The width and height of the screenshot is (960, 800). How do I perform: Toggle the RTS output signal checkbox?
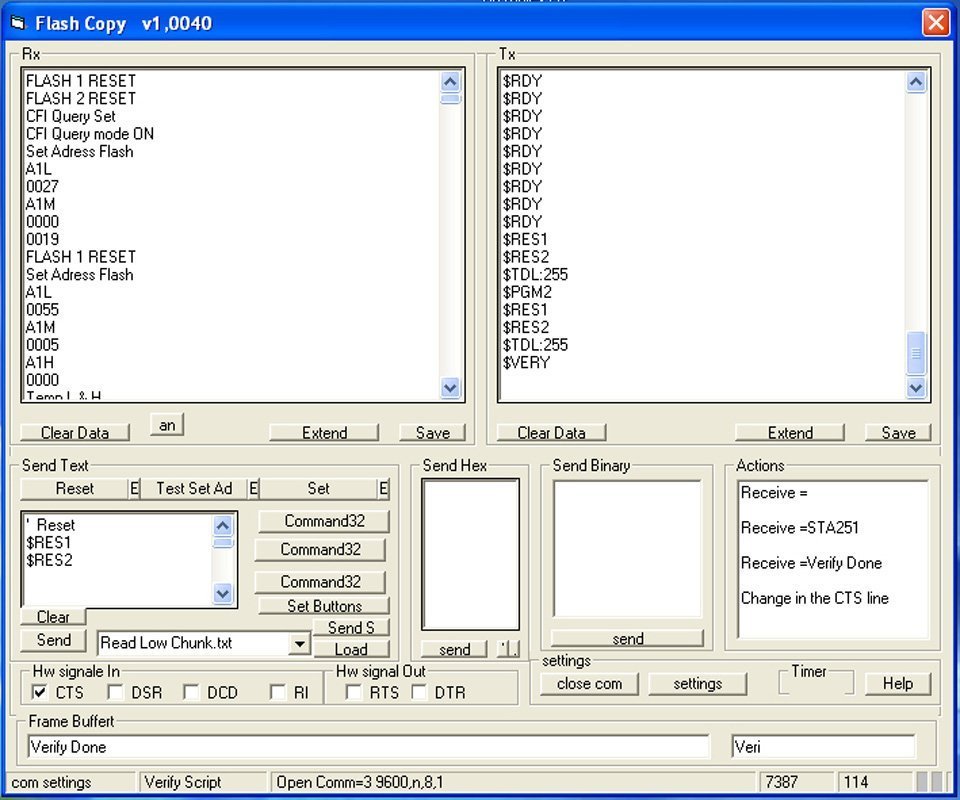click(x=353, y=692)
